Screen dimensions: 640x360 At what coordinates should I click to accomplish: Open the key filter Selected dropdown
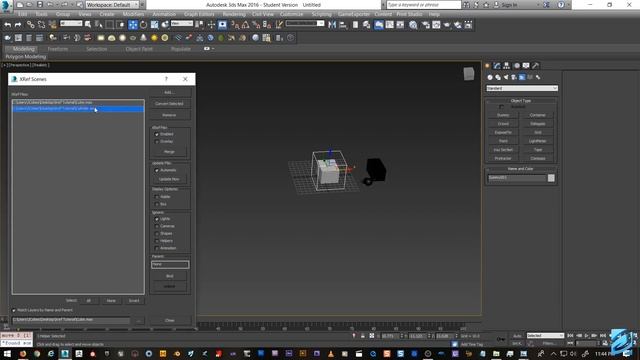[545, 336]
